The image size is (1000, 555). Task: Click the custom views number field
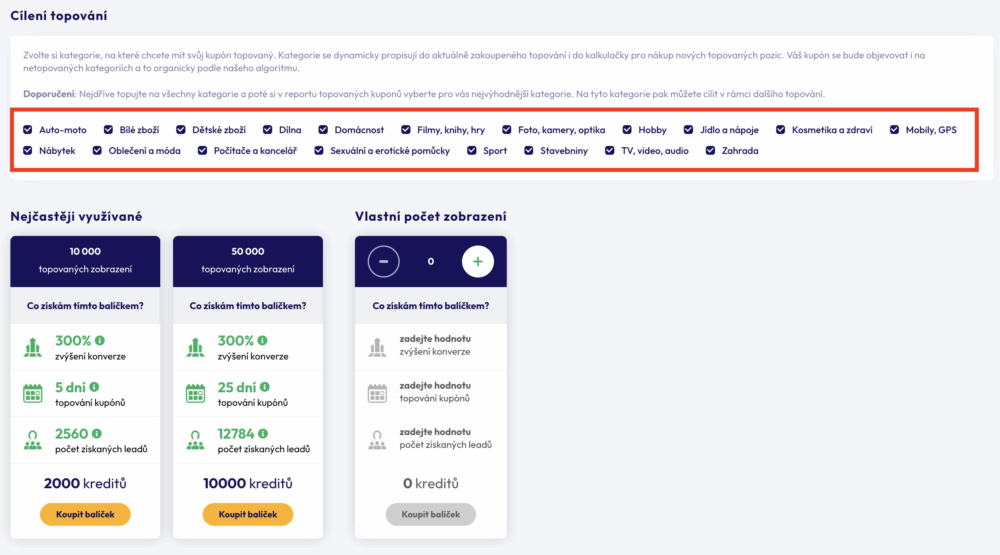pos(430,261)
